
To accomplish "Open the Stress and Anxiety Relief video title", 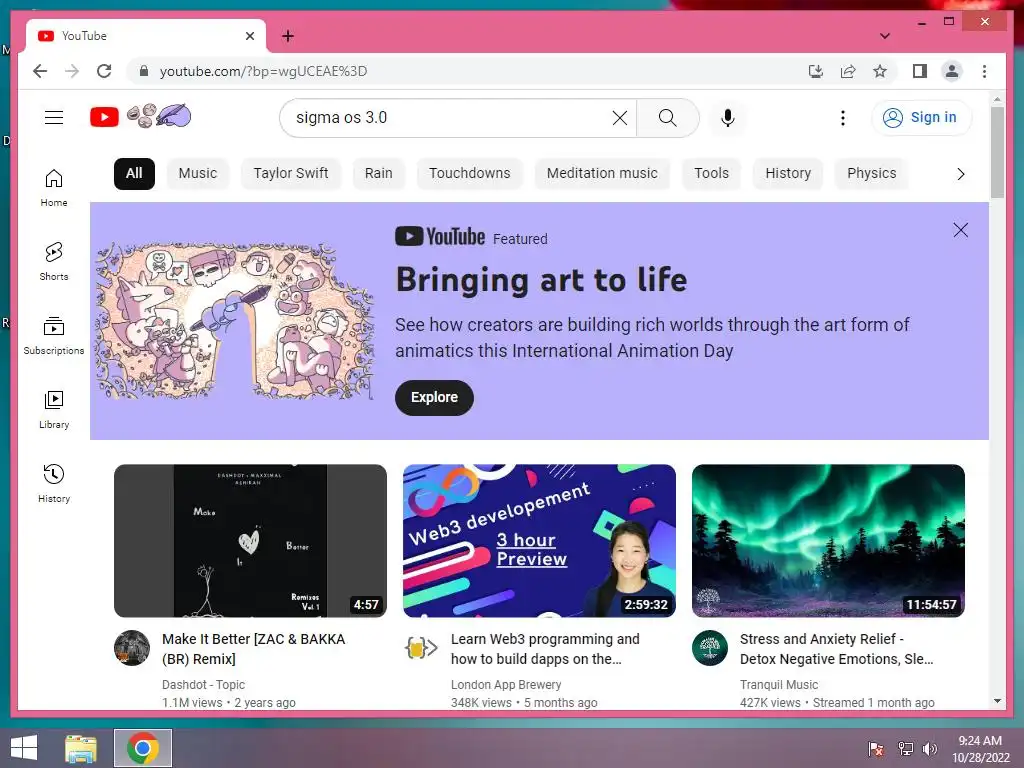I will [x=837, y=649].
